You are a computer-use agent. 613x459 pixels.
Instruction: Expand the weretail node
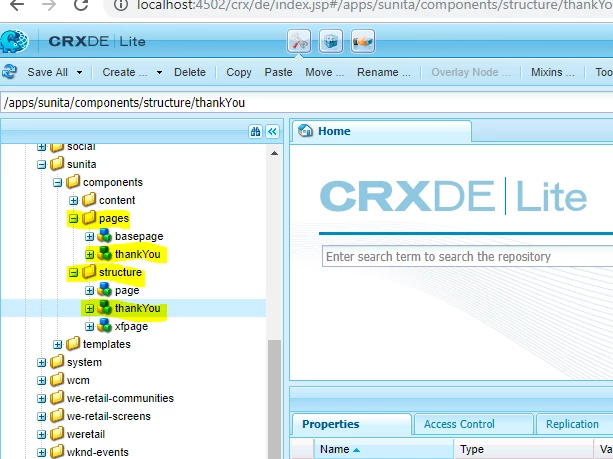click(41, 434)
